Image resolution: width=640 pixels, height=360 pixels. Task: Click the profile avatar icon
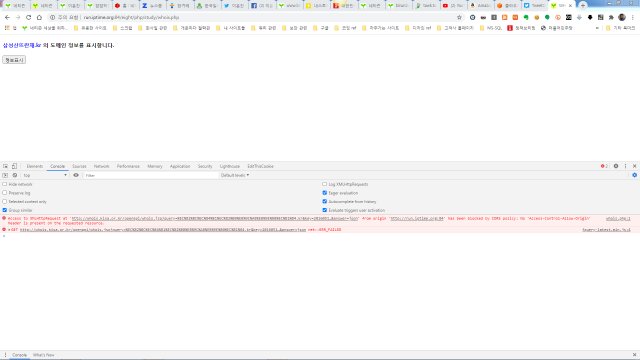pyautogui.click(x=622, y=18)
